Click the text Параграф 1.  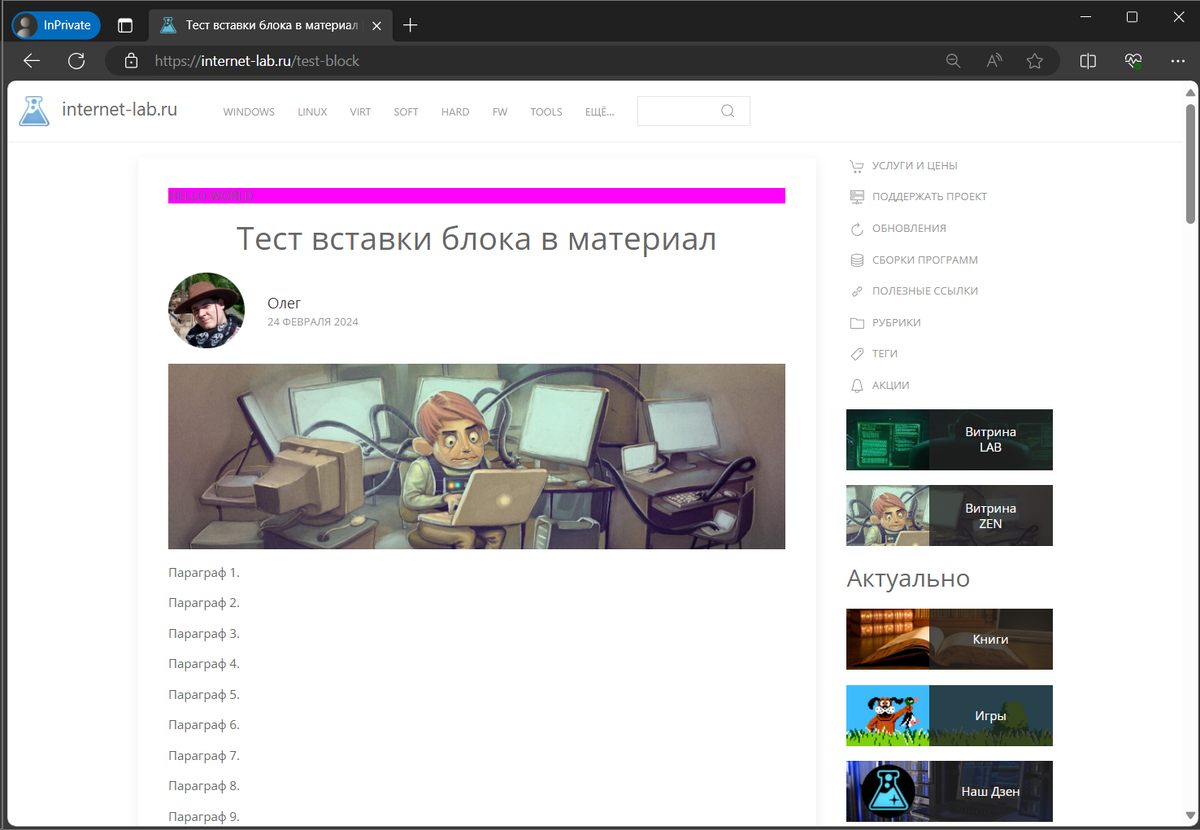click(x=204, y=573)
